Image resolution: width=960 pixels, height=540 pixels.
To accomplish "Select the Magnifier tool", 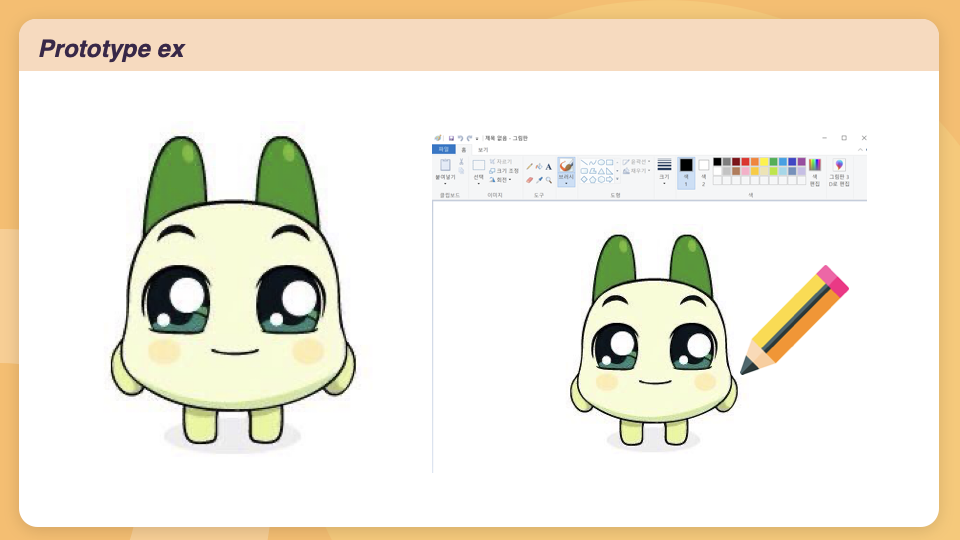I will [549, 180].
